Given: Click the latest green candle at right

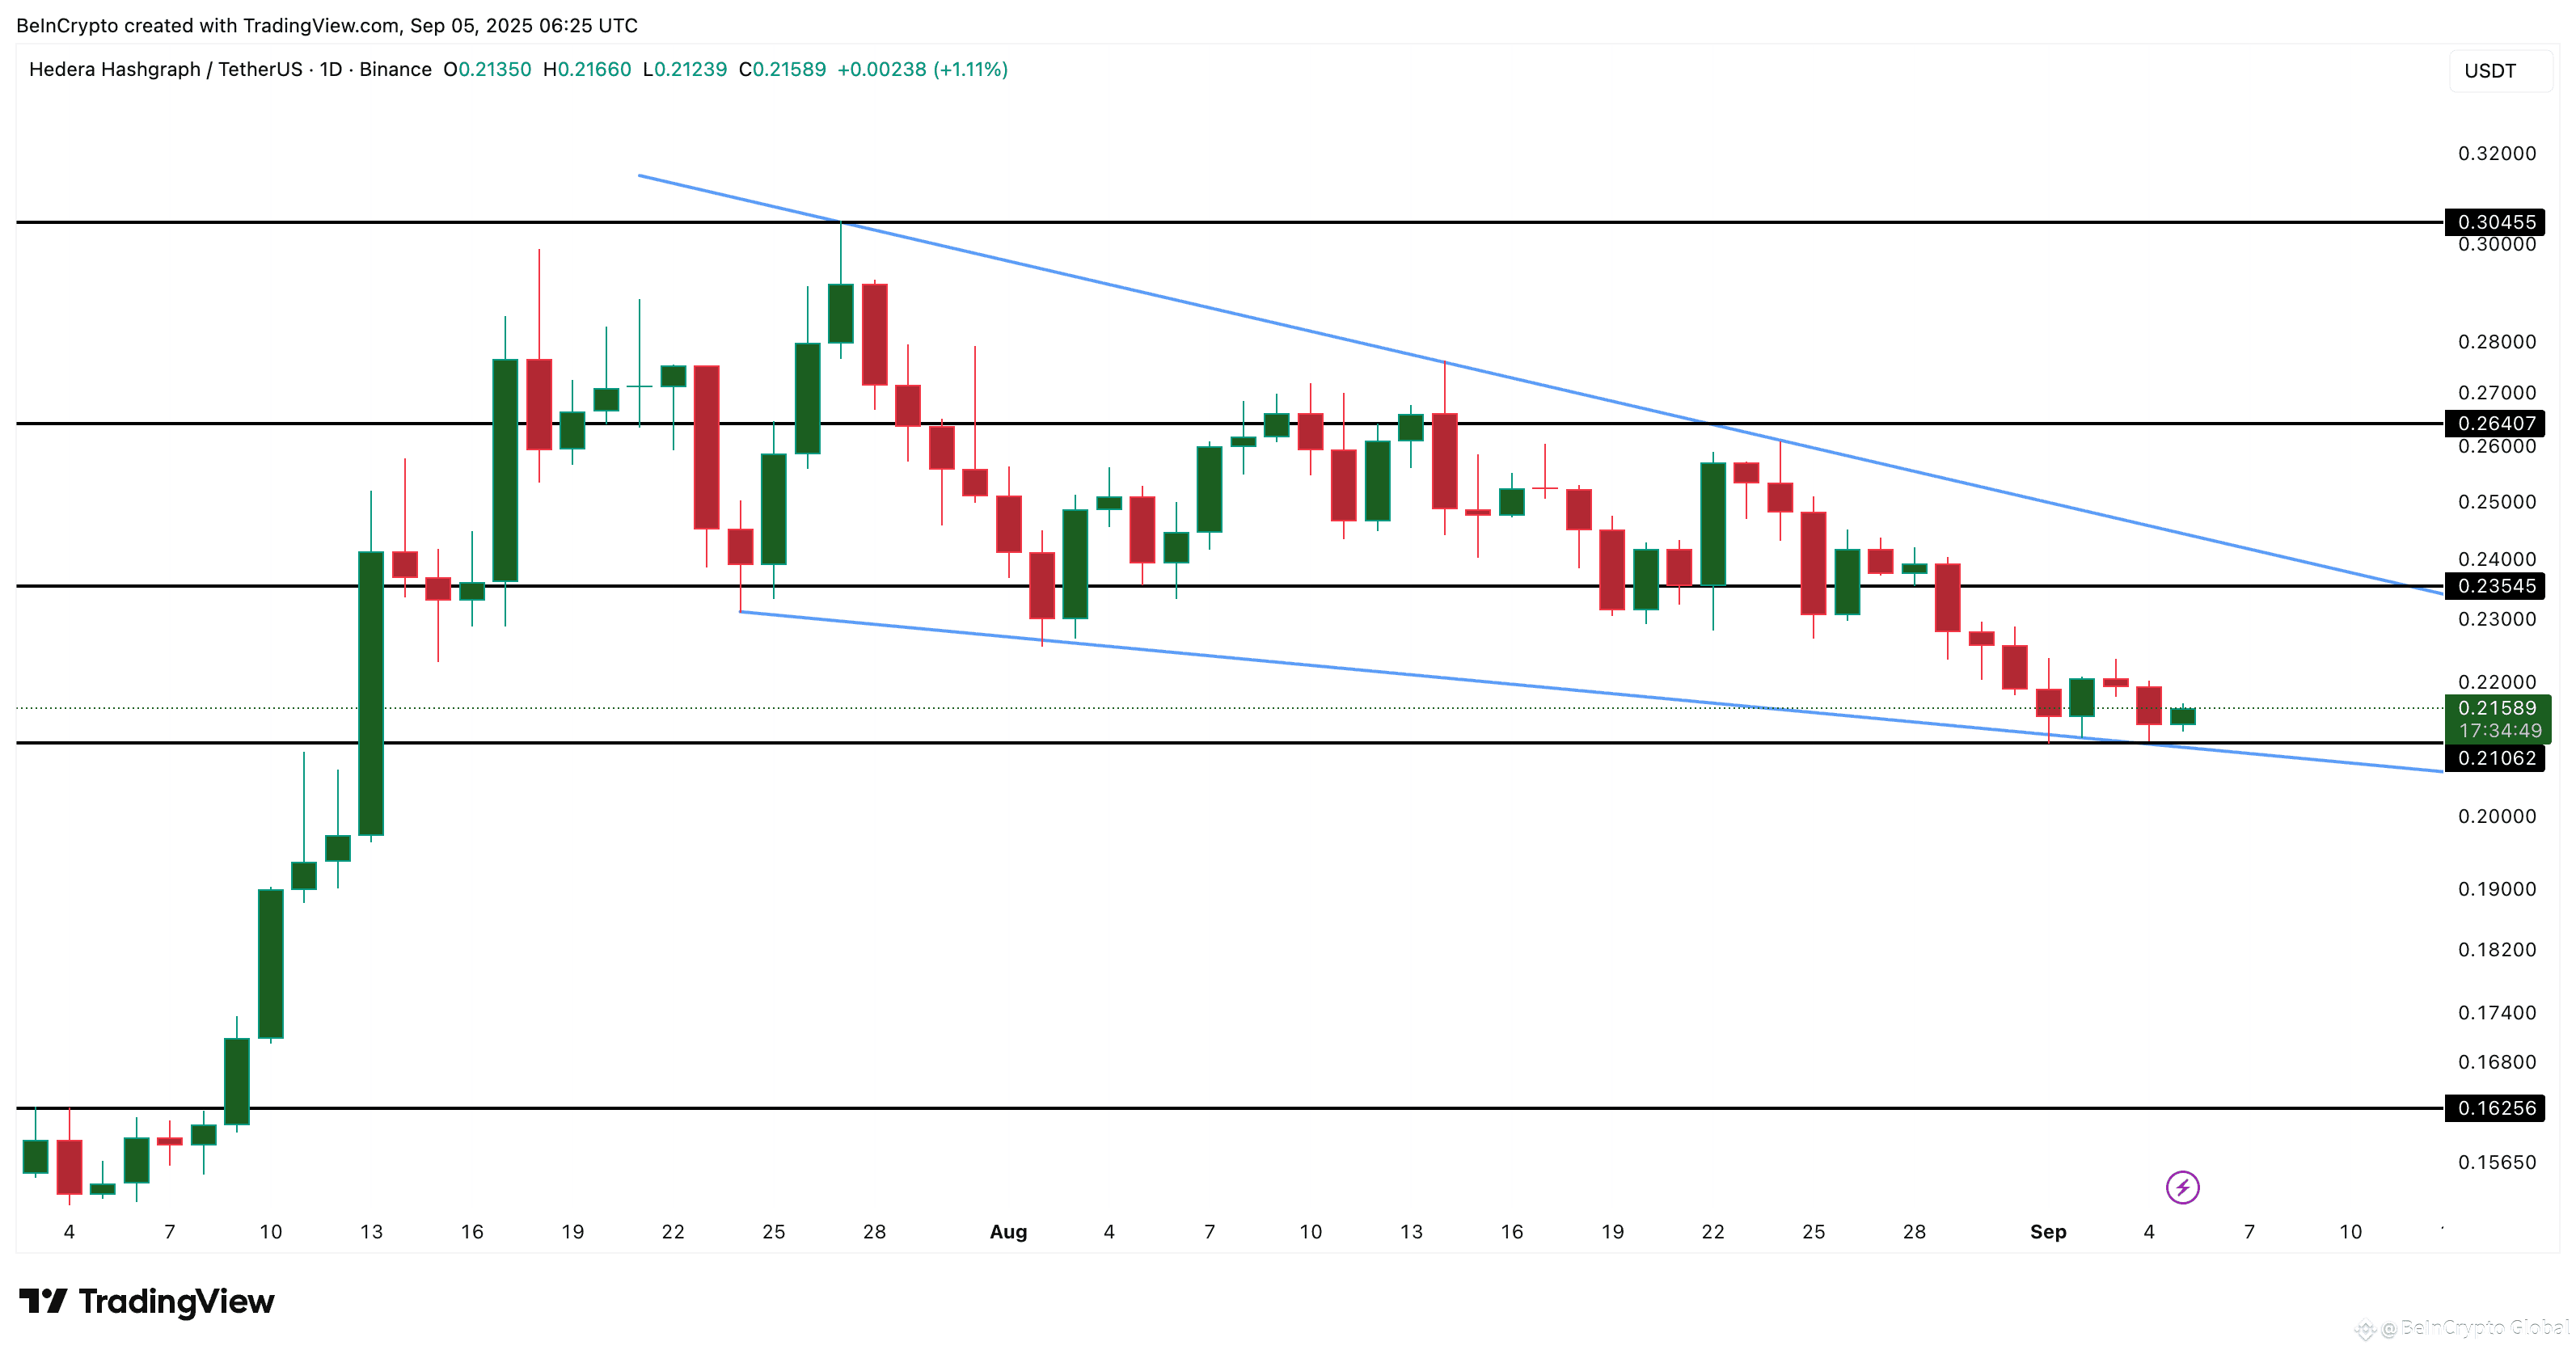Looking at the screenshot, I should (x=2182, y=716).
